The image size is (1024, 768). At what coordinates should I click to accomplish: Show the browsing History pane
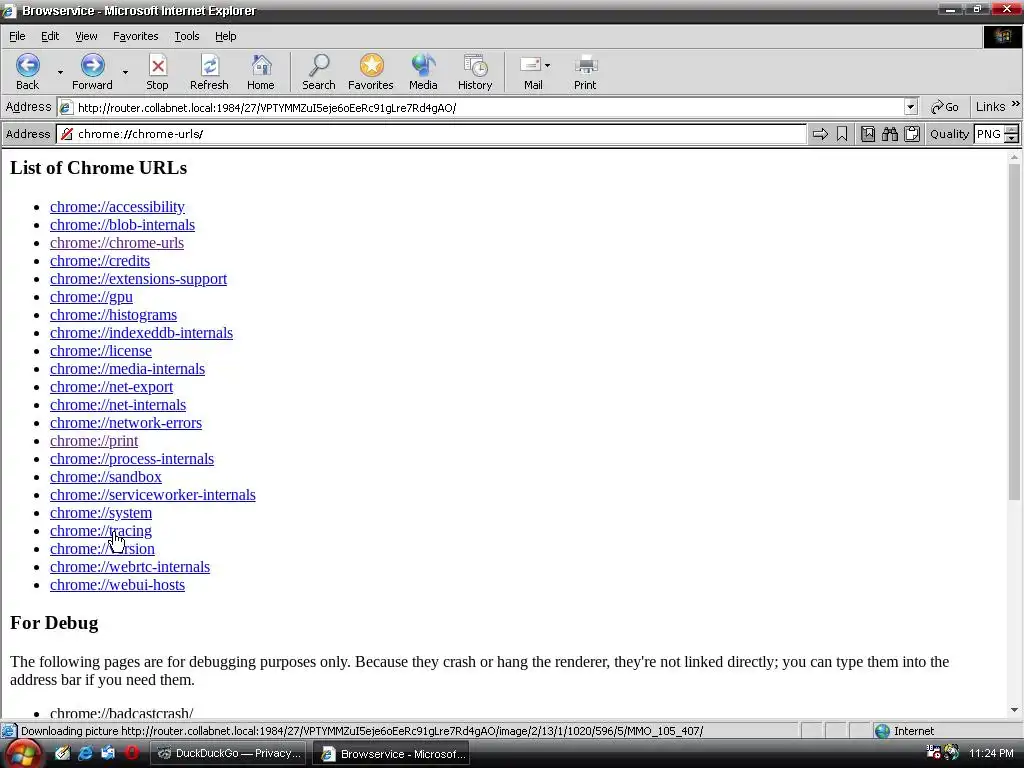475,72
